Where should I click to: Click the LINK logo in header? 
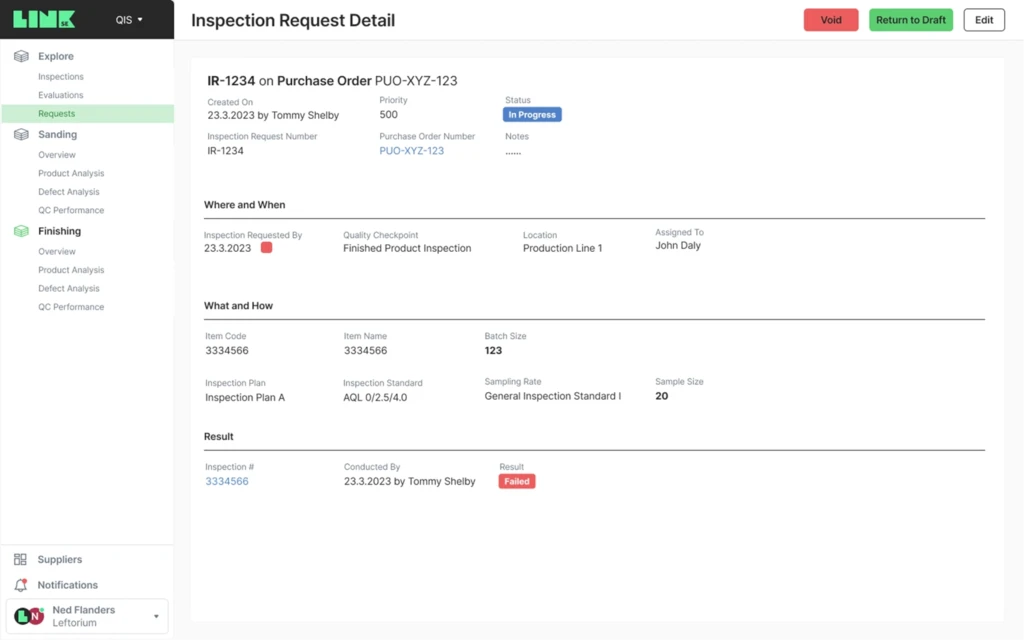coord(44,19)
